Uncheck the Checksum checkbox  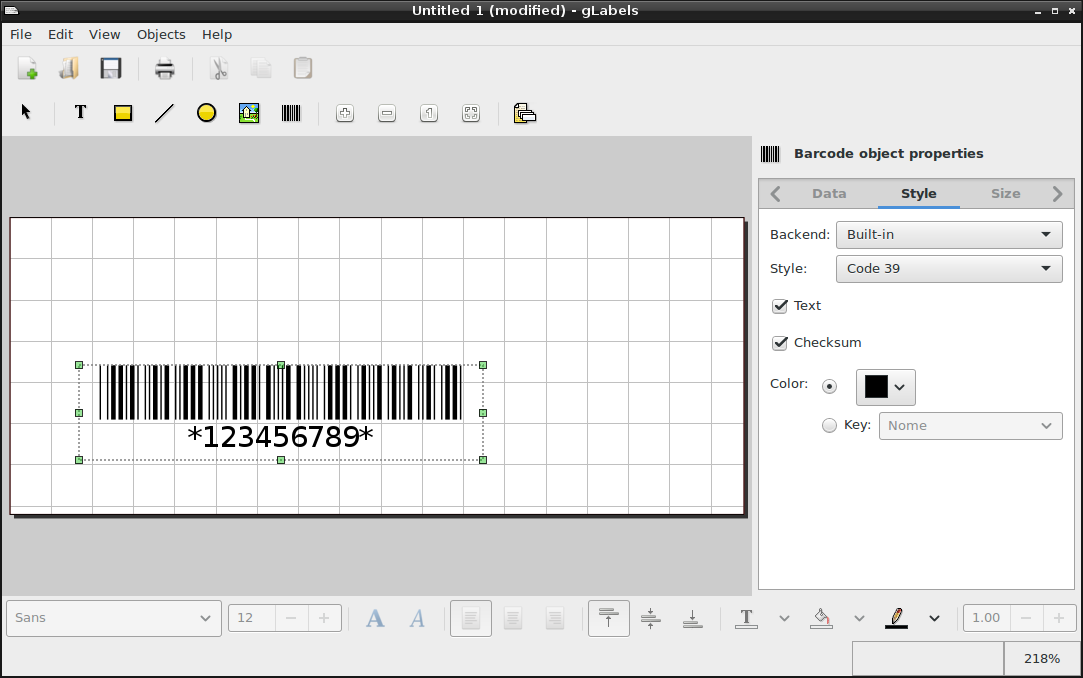[780, 343]
